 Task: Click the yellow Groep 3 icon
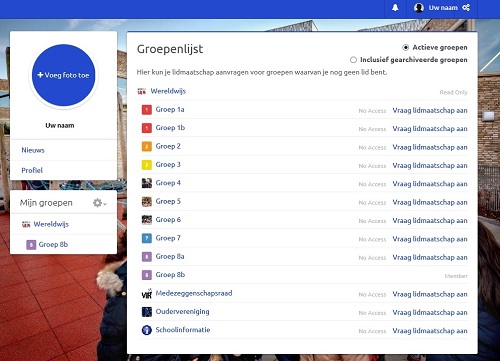coord(147,165)
